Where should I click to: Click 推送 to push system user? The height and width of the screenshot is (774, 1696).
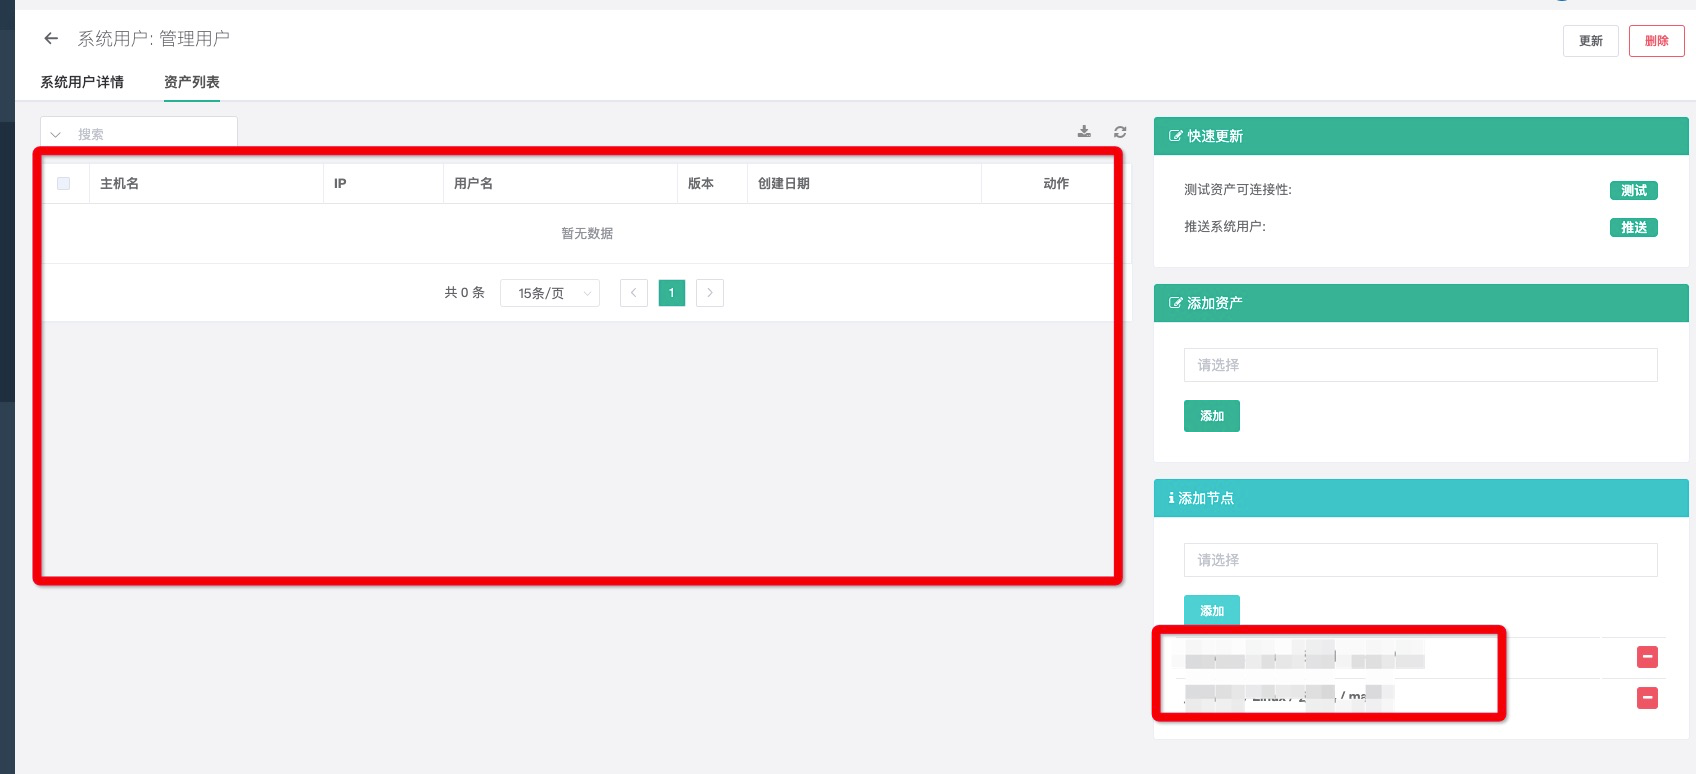tap(1634, 227)
